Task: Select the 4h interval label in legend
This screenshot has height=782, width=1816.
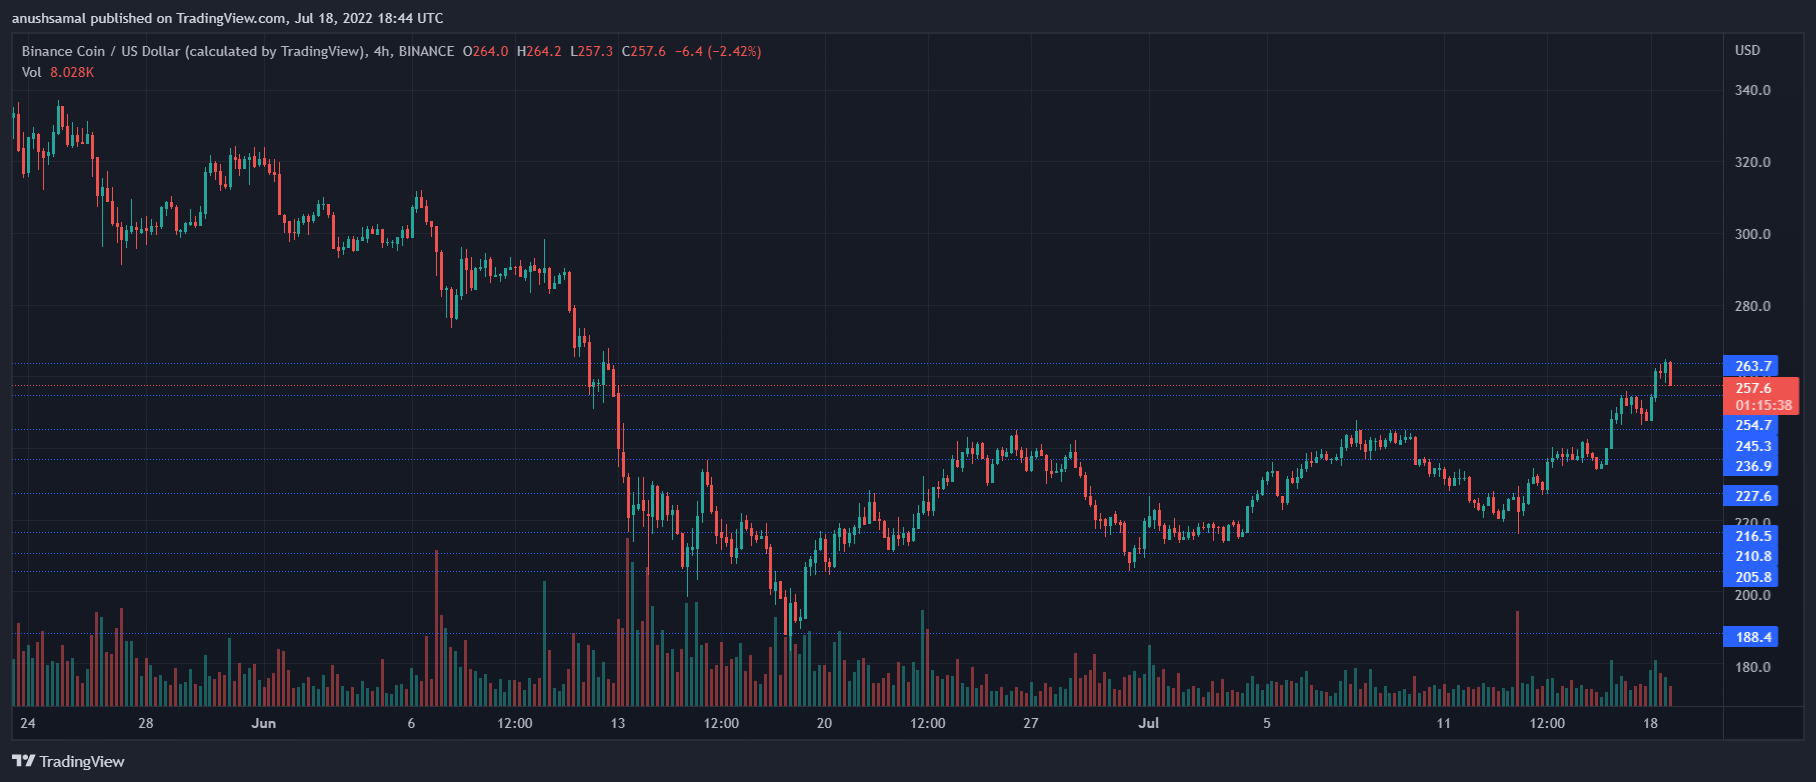Action: [x=382, y=51]
